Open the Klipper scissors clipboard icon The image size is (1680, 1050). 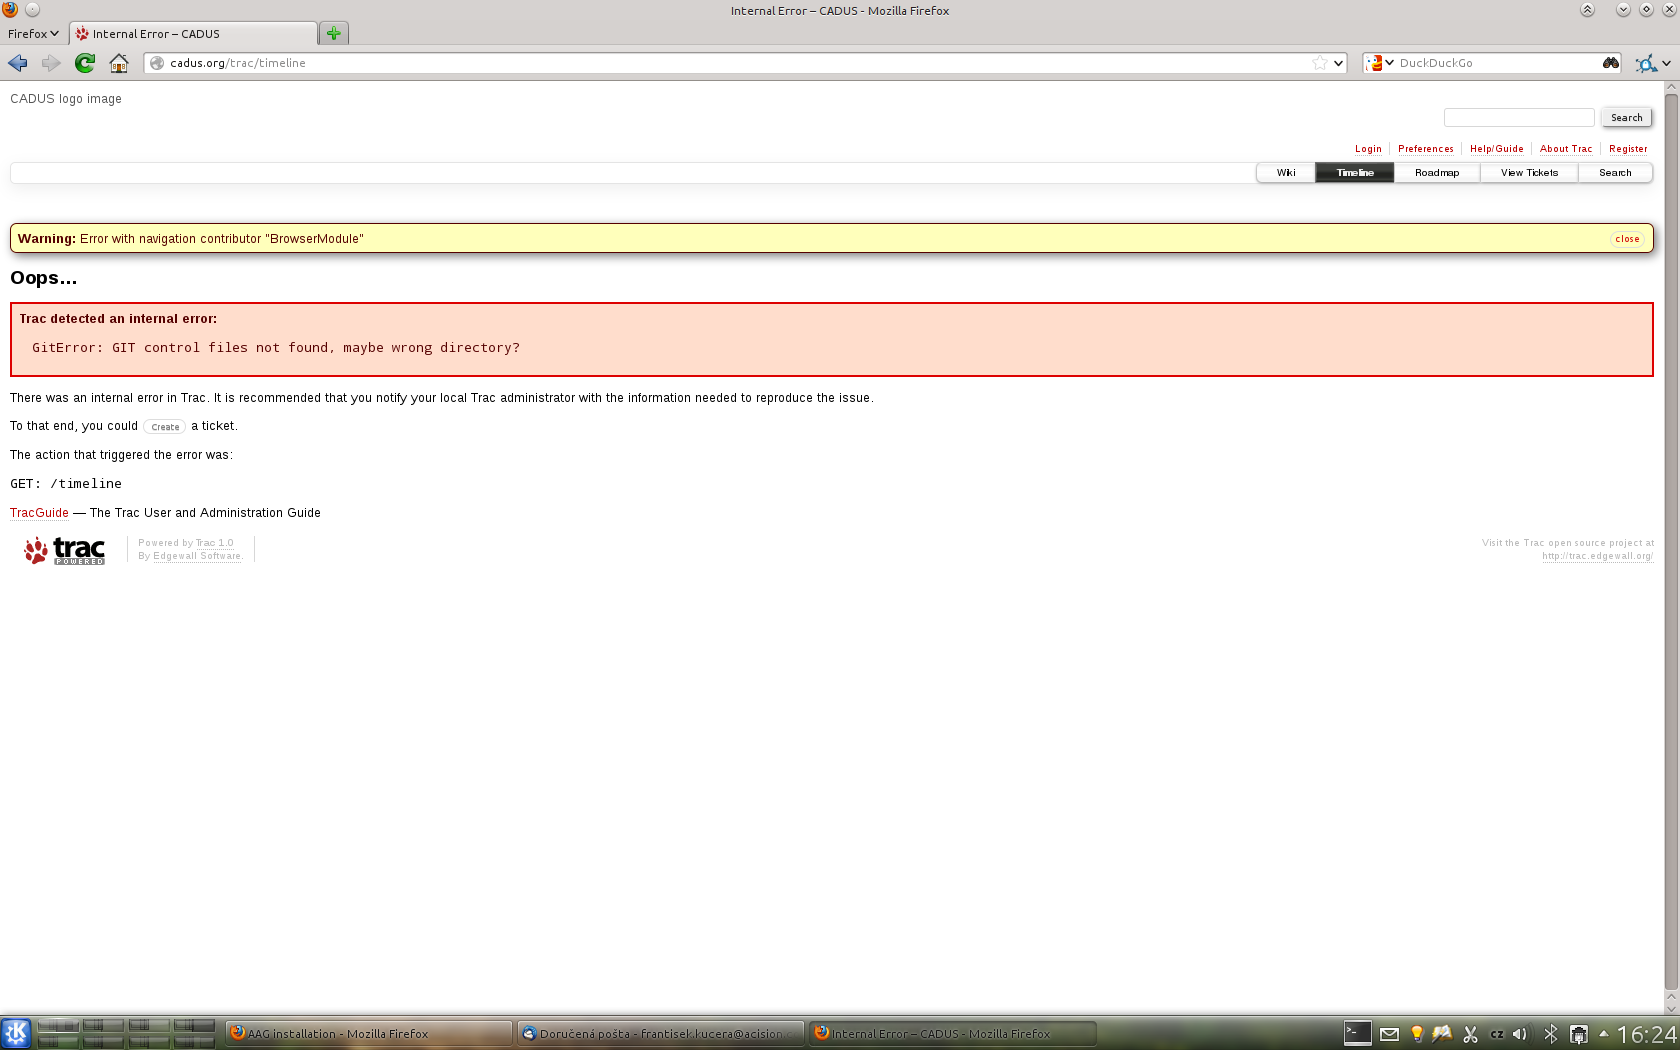click(1470, 1034)
